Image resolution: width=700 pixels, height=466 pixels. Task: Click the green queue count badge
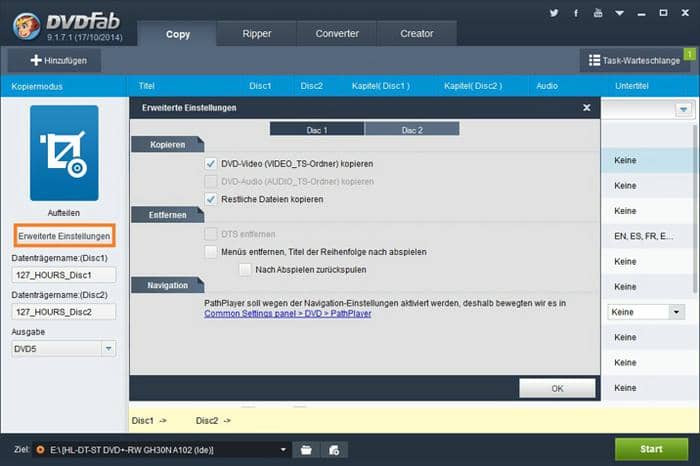pyautogui.click(x=690, y=54)
